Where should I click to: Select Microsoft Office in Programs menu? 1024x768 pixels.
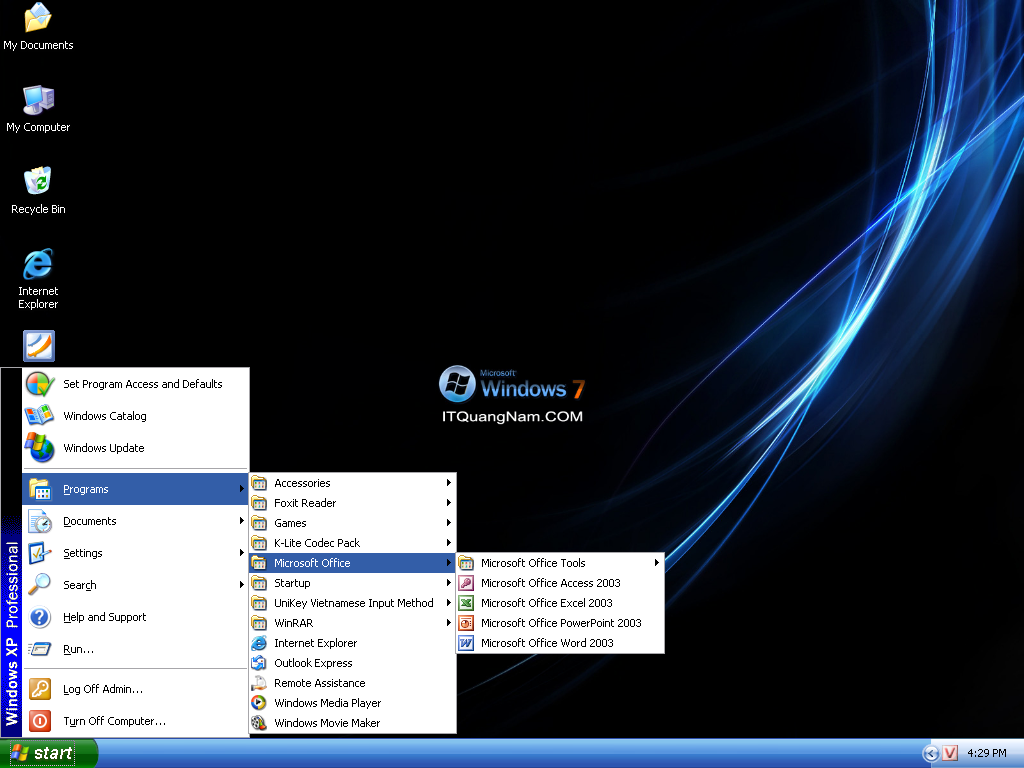(353, 563)
